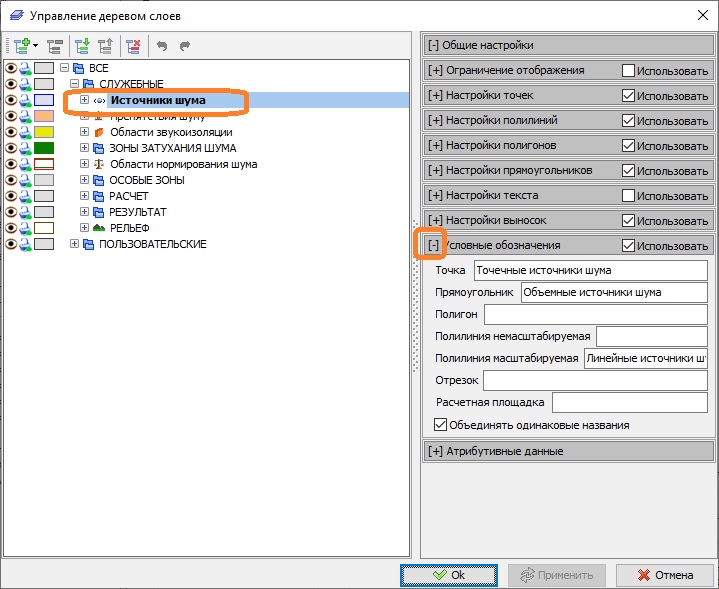The image size is (719, 589).
Task: Uncheck Объединять одинаковые названия
Action: point(441,425)
